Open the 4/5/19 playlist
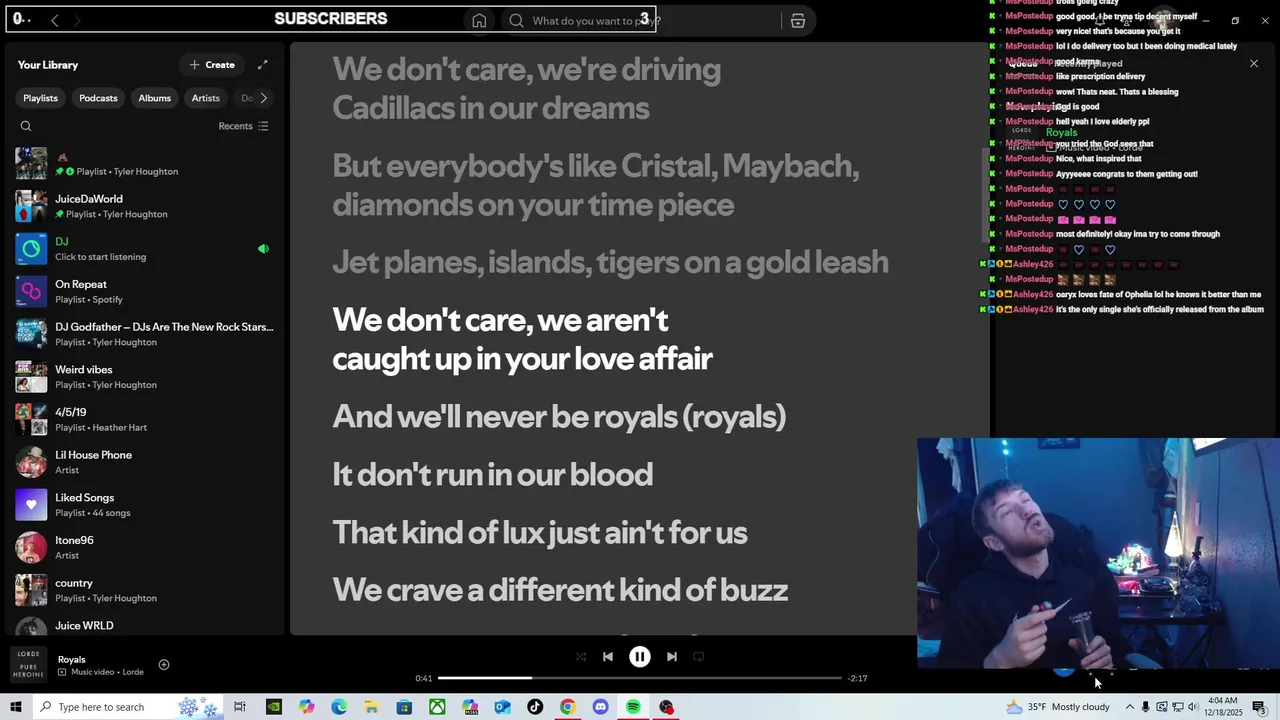This screenshot has width=1280, height=720. [x=145, y=419]
